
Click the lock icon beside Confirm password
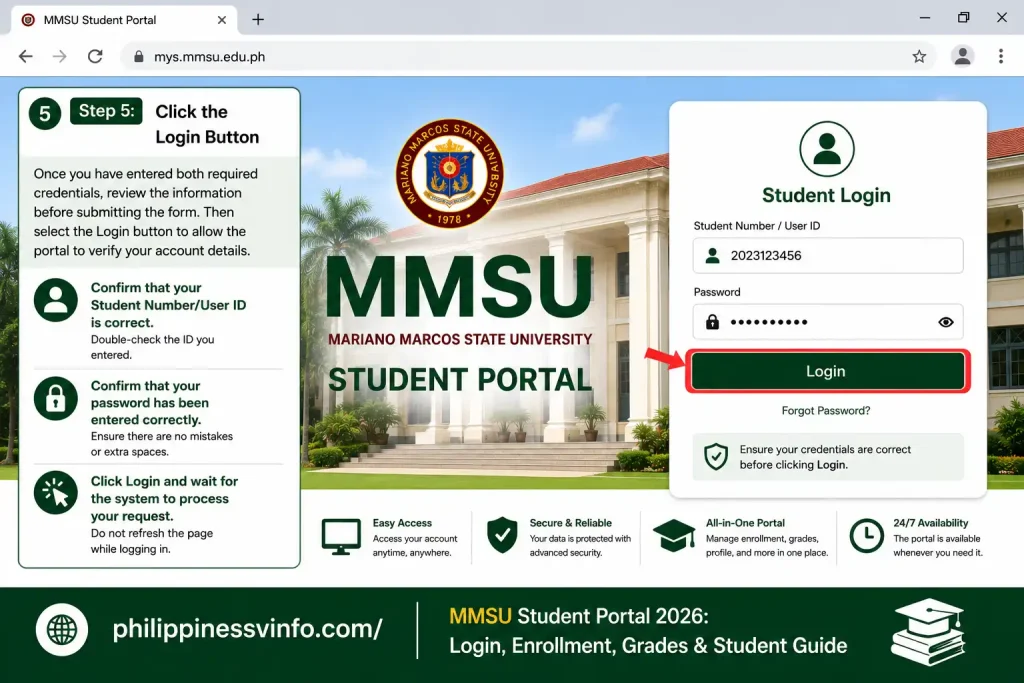pyautogui.click(x=56, y=398)
